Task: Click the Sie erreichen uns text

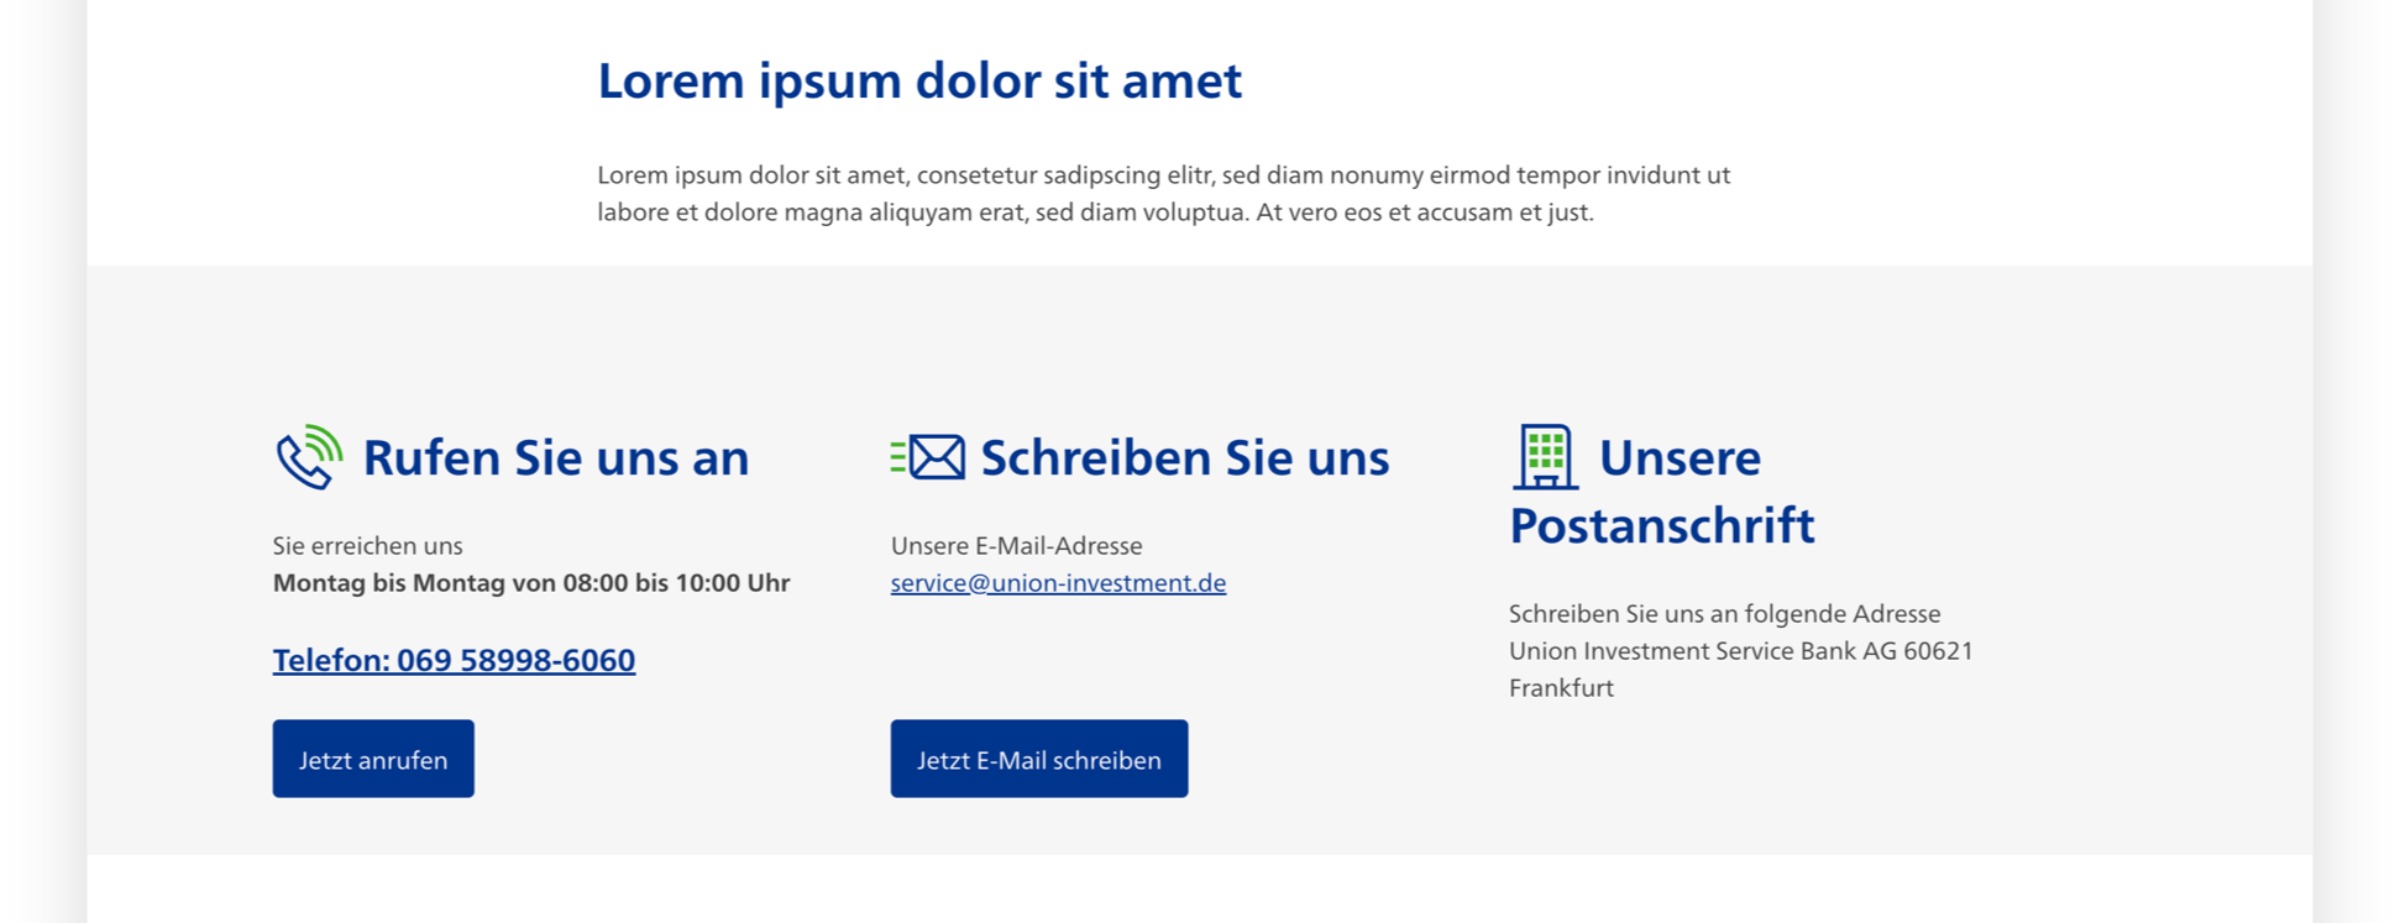Action: click(368, 546)
